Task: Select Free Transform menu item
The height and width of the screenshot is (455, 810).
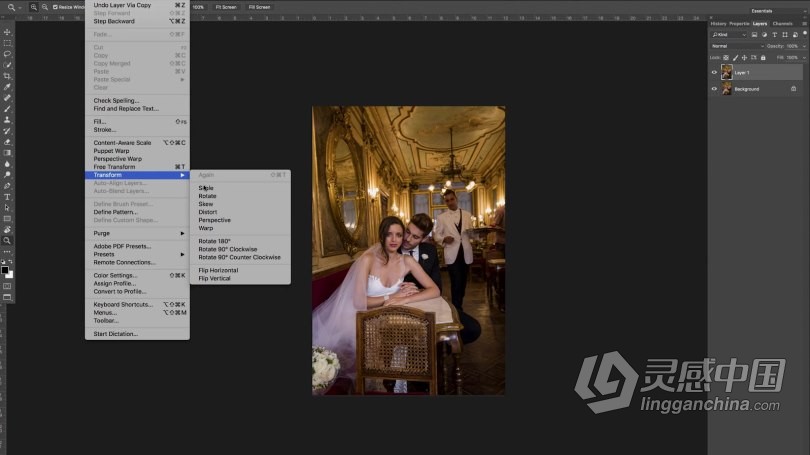Action: (137, 167)
